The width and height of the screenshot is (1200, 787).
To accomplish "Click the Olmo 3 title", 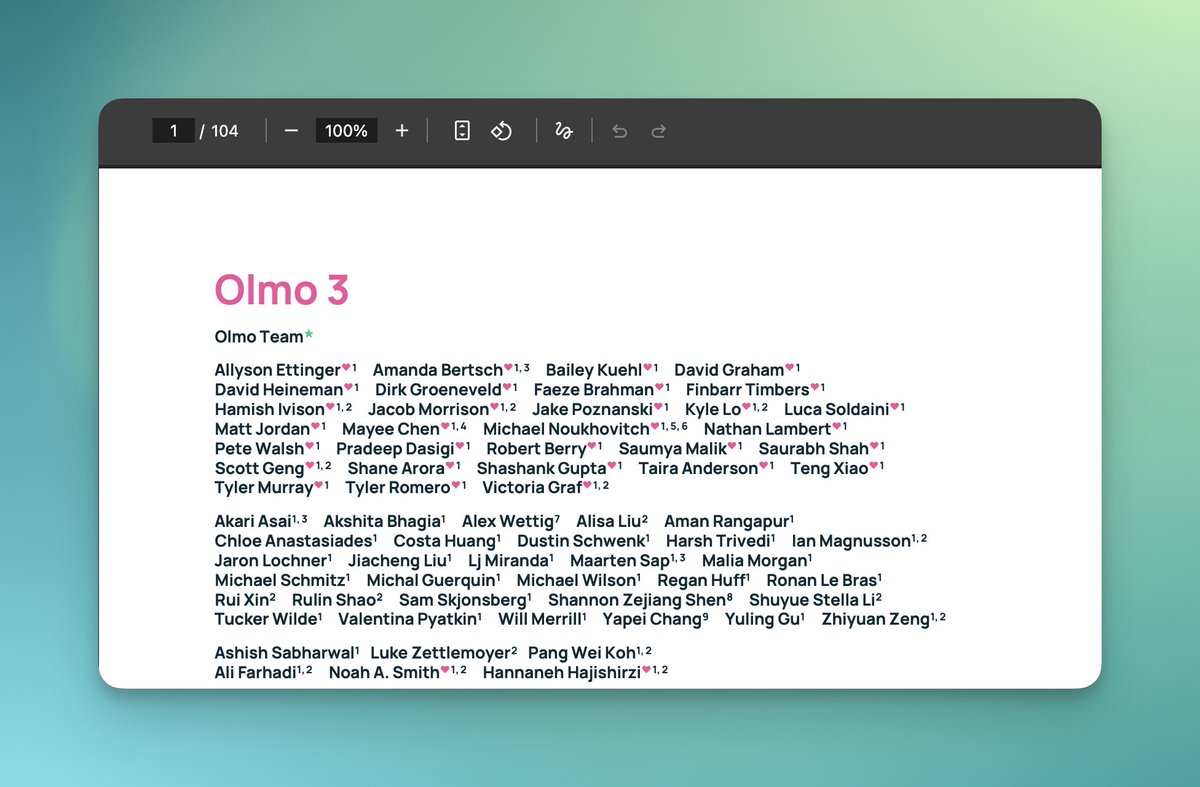I will (x=282, y=290).
